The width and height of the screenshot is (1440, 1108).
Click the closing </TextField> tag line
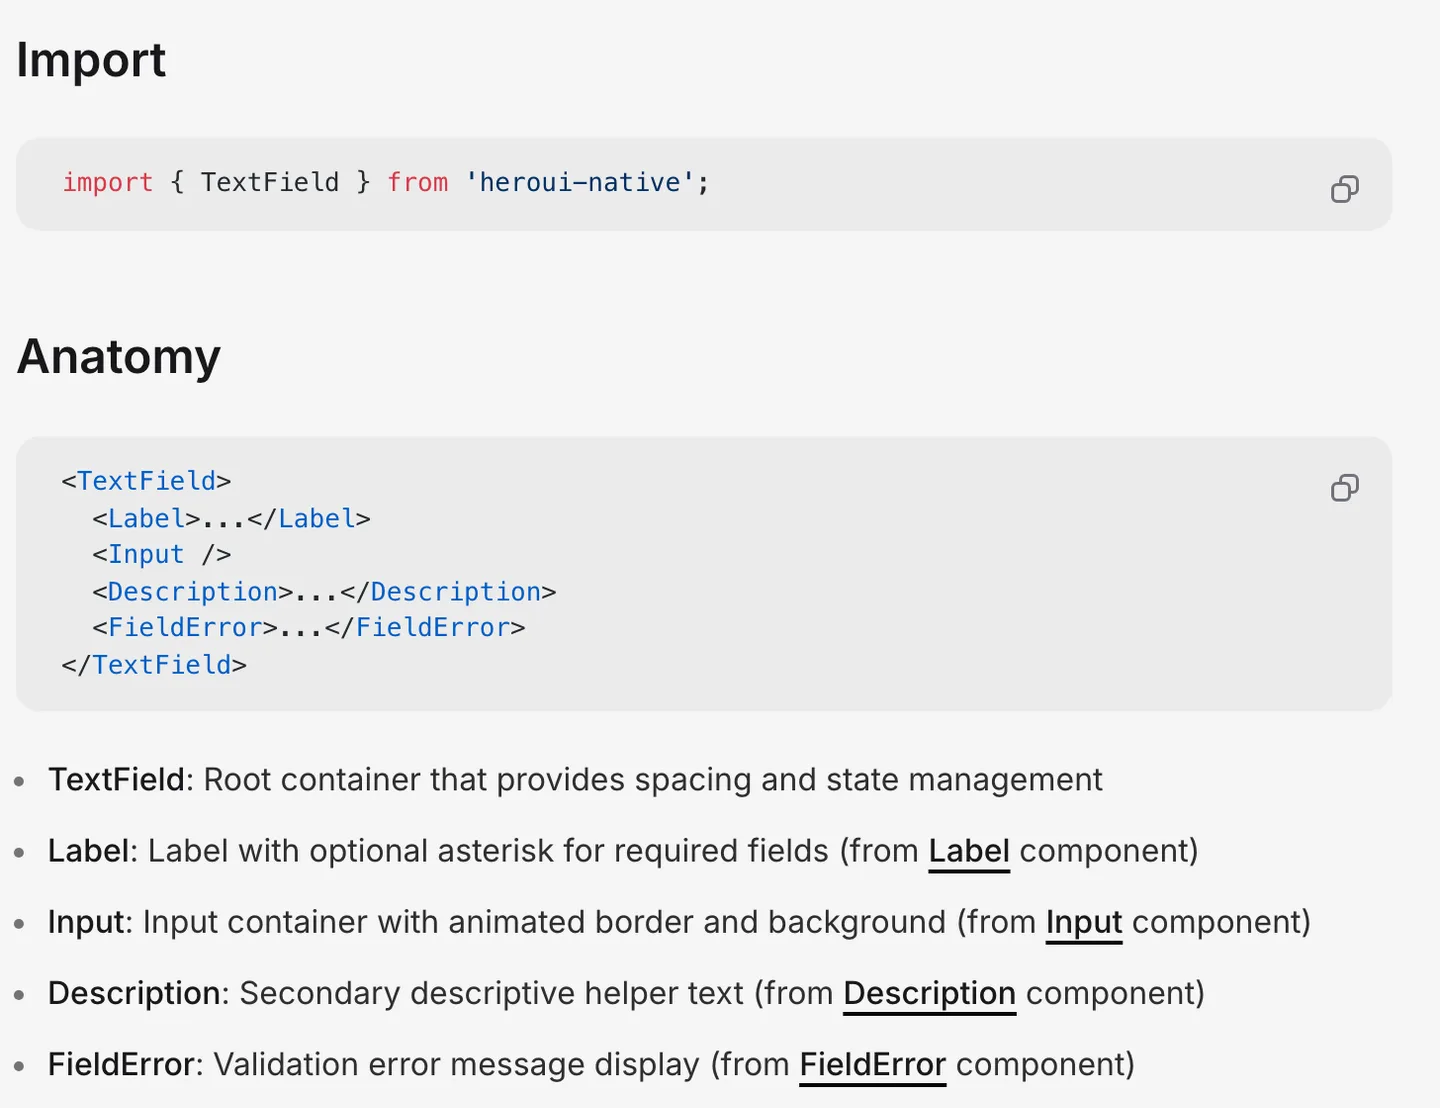pos(154,665)
